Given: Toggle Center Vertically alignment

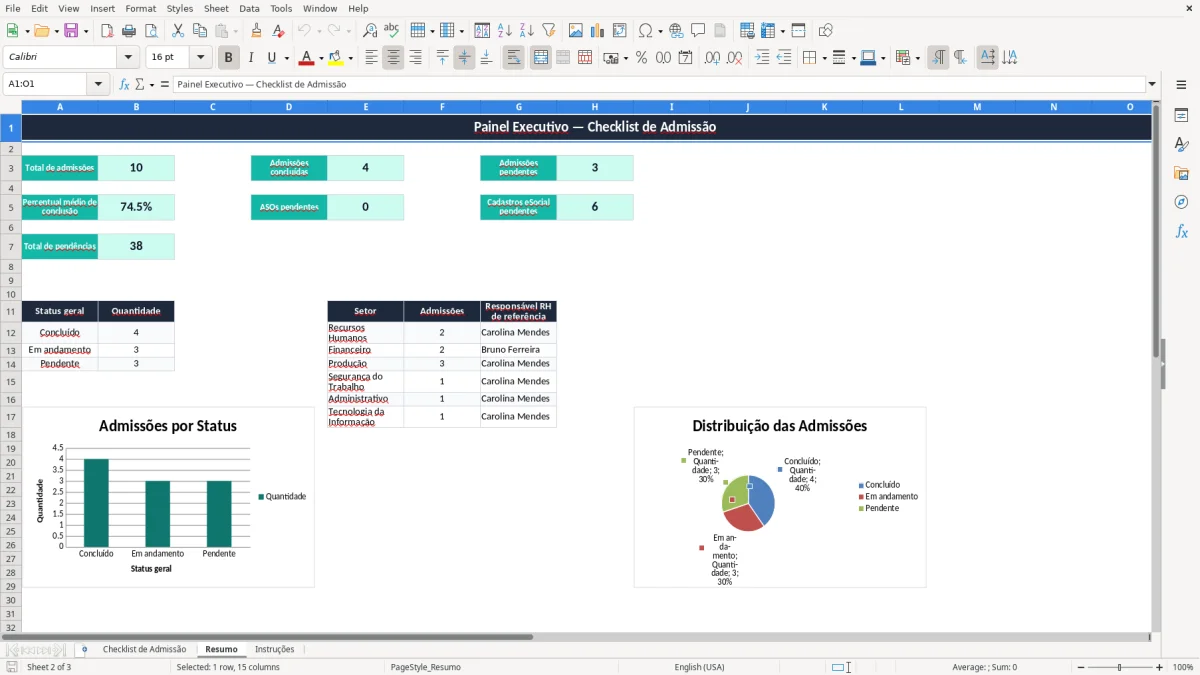Looking at the screenshot, I should pos(464,58).
